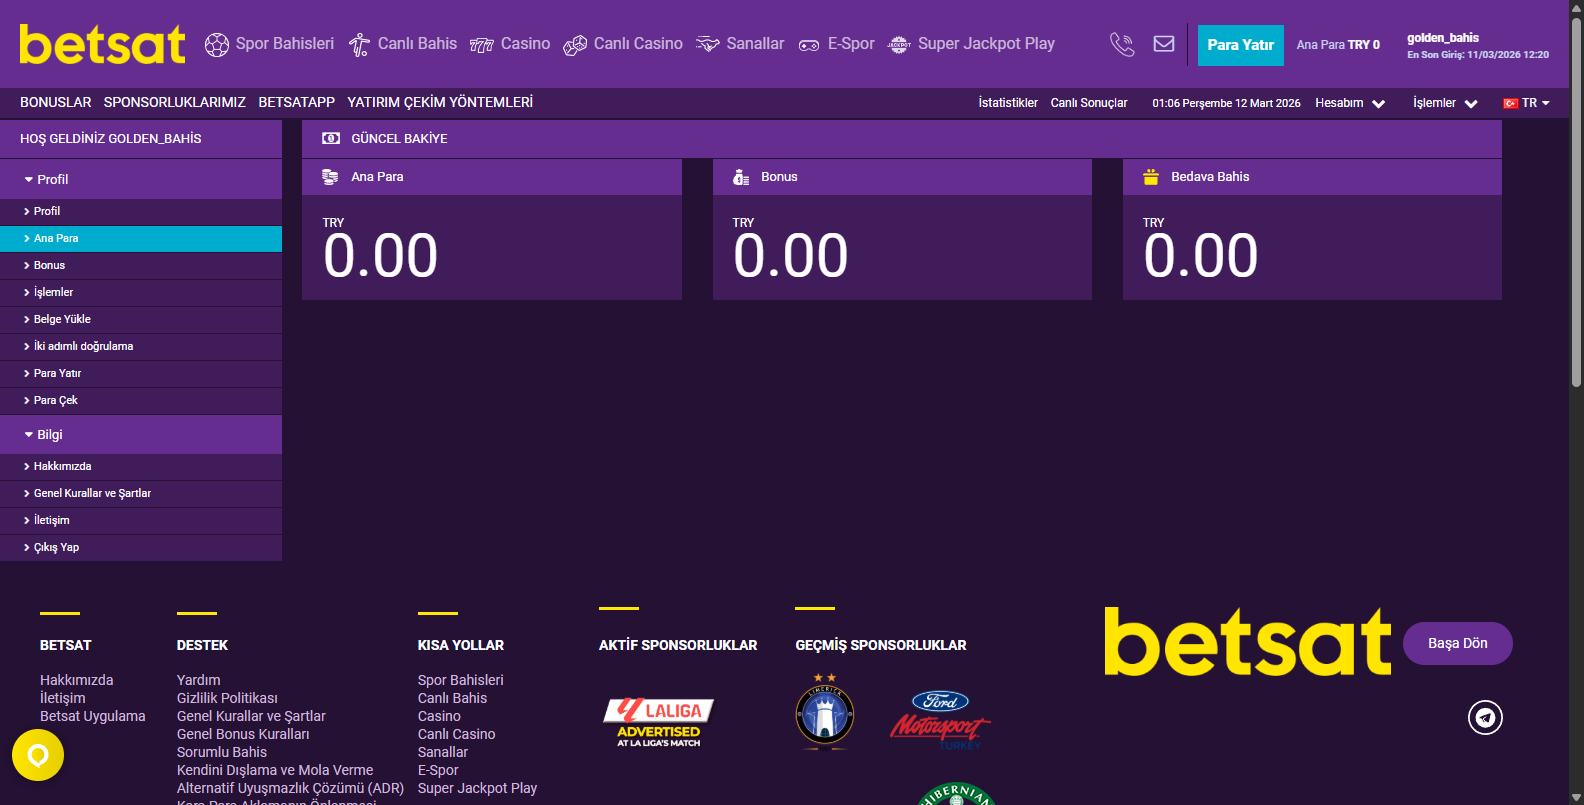Image resolution: width=1584 pixels, height=805 pixels.
Task: Select İşlemler in sidebar
Action: pos(141,292)
